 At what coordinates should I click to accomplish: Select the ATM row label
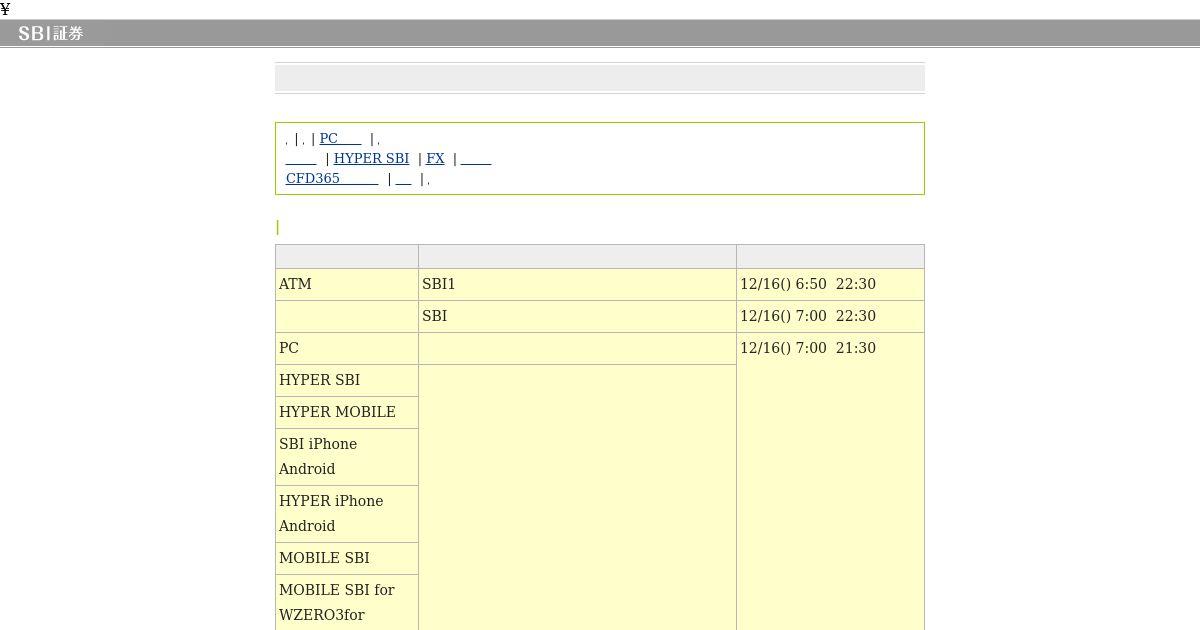[347, 284]
